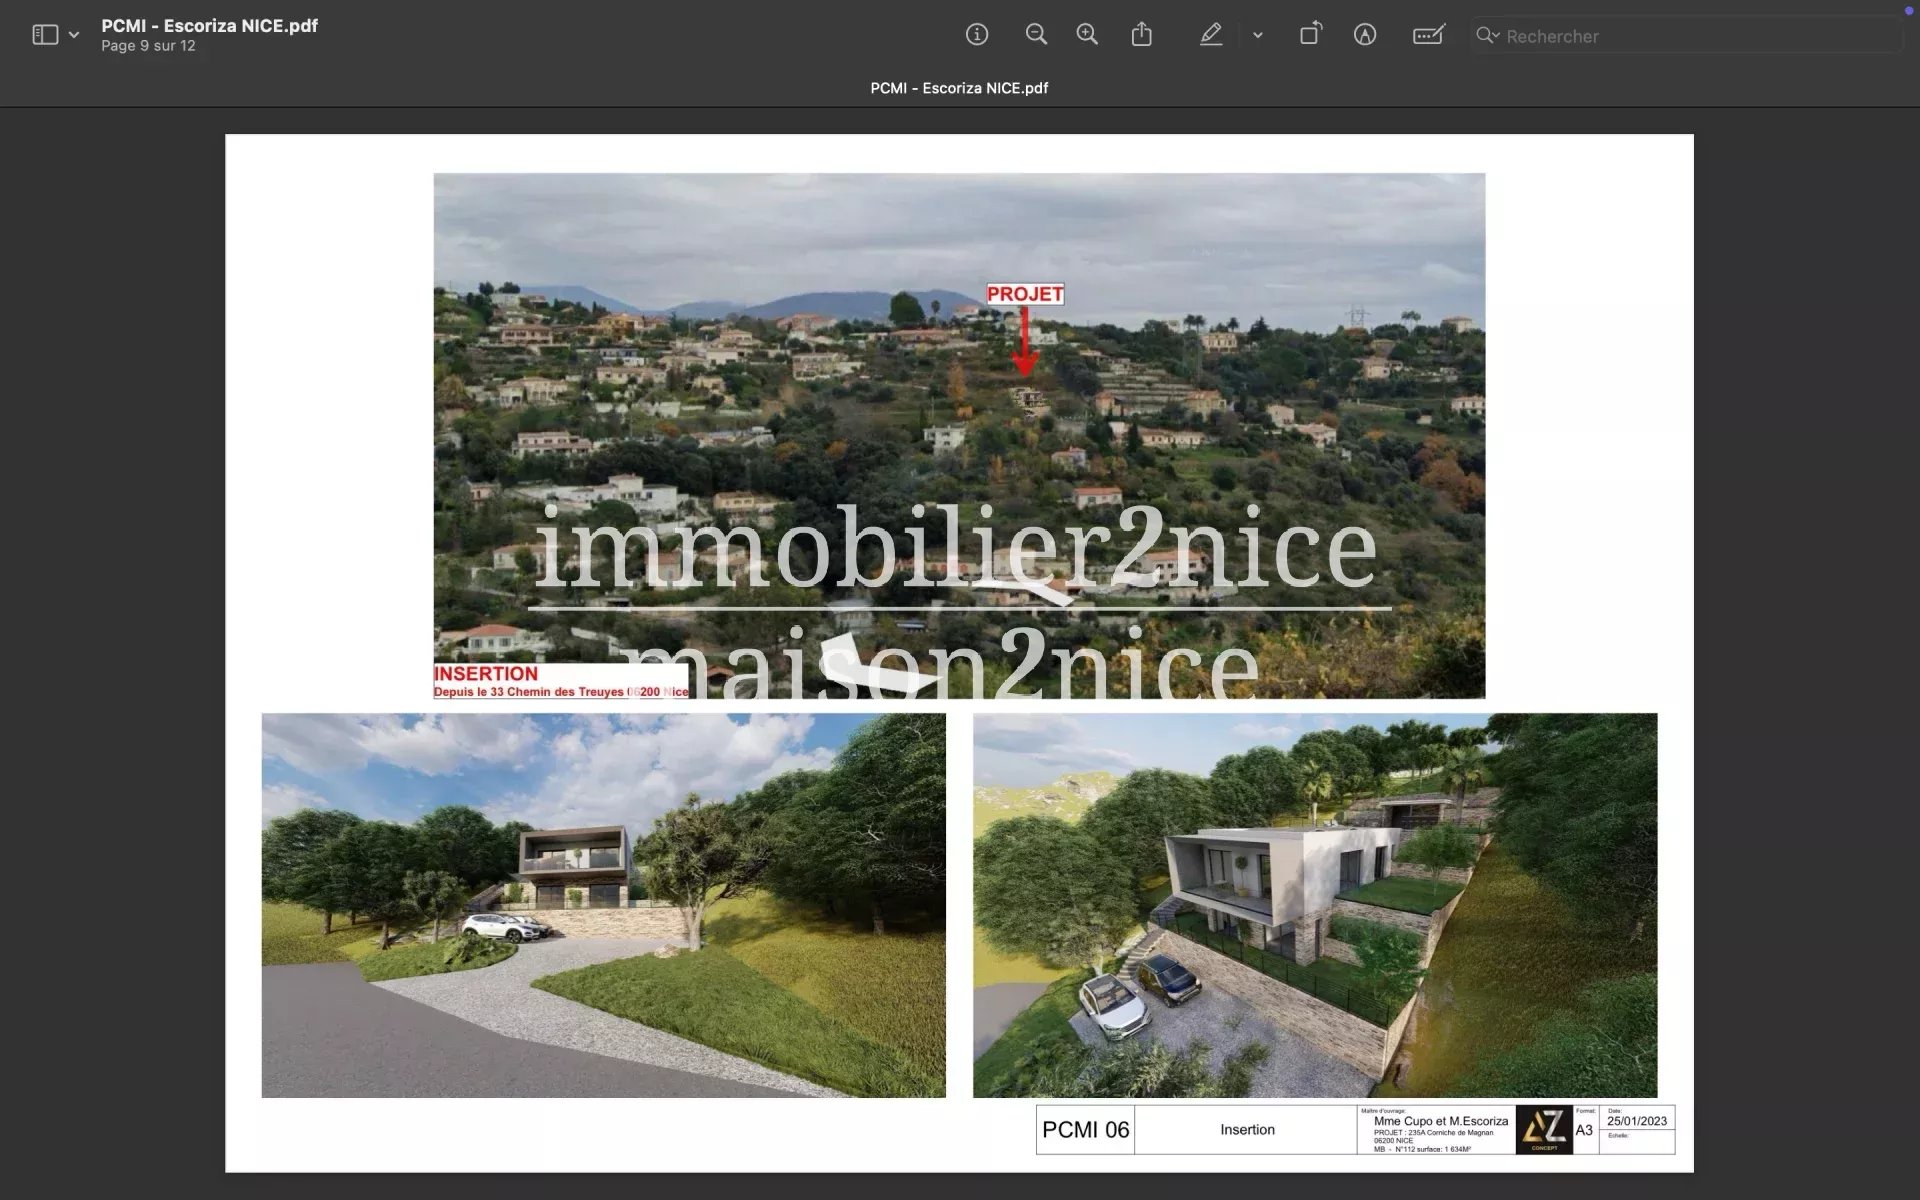
Task: Open the sidebar view options chevron
Action: 74,35
